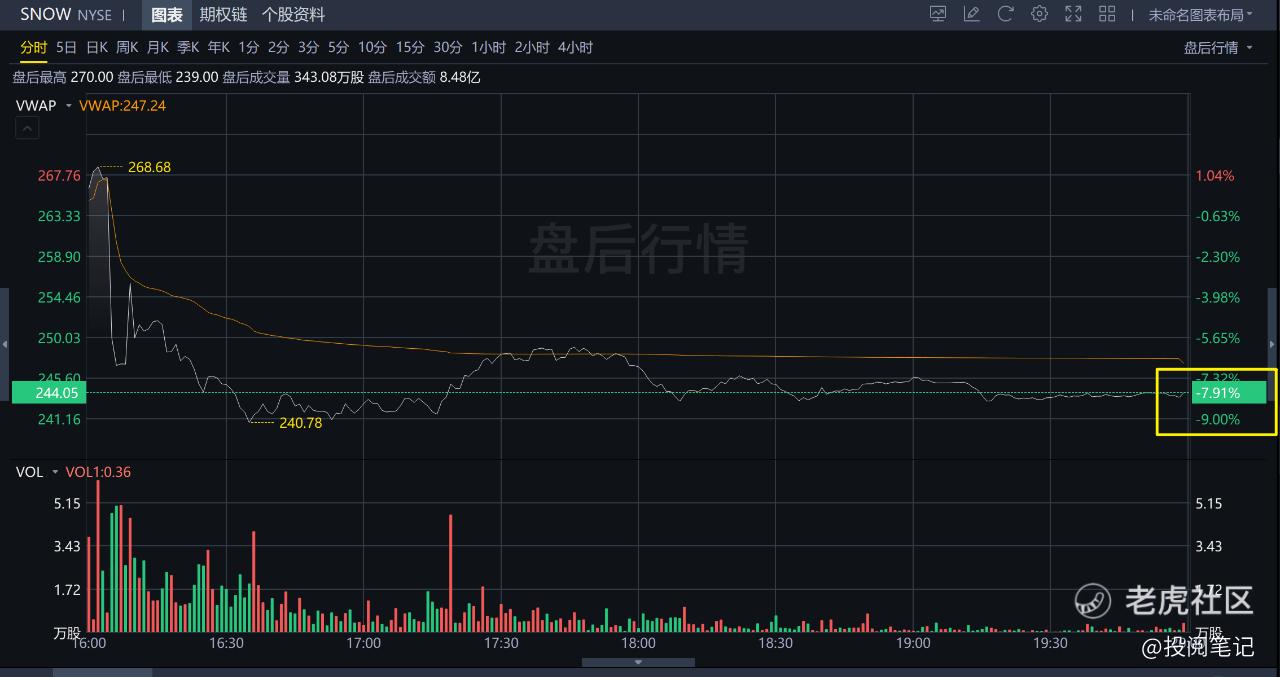Switch to the 个股资料 tab
This screenshot has height=677, width=1280.
click(x=293, y=15)
